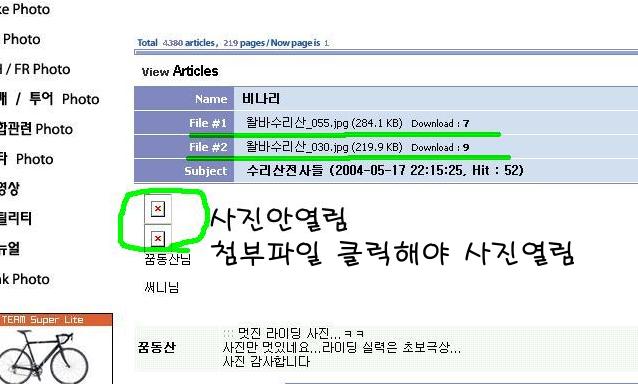Click the 꿈동산님 caption text
The image size is (638, 384).
tap(167, 259)
